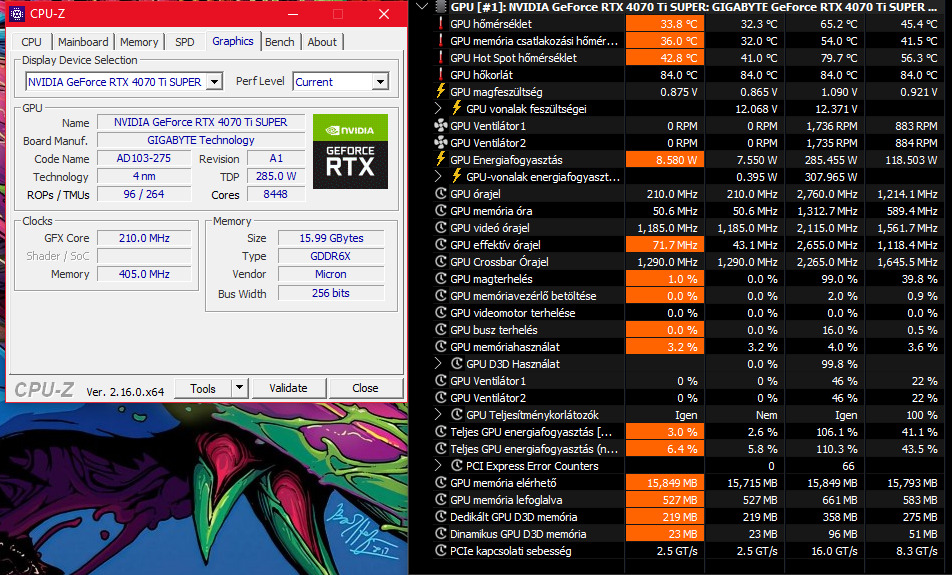Click the GPU chip icon in the GPU [#1] header
952x575 pixels.
coord(441,7)
